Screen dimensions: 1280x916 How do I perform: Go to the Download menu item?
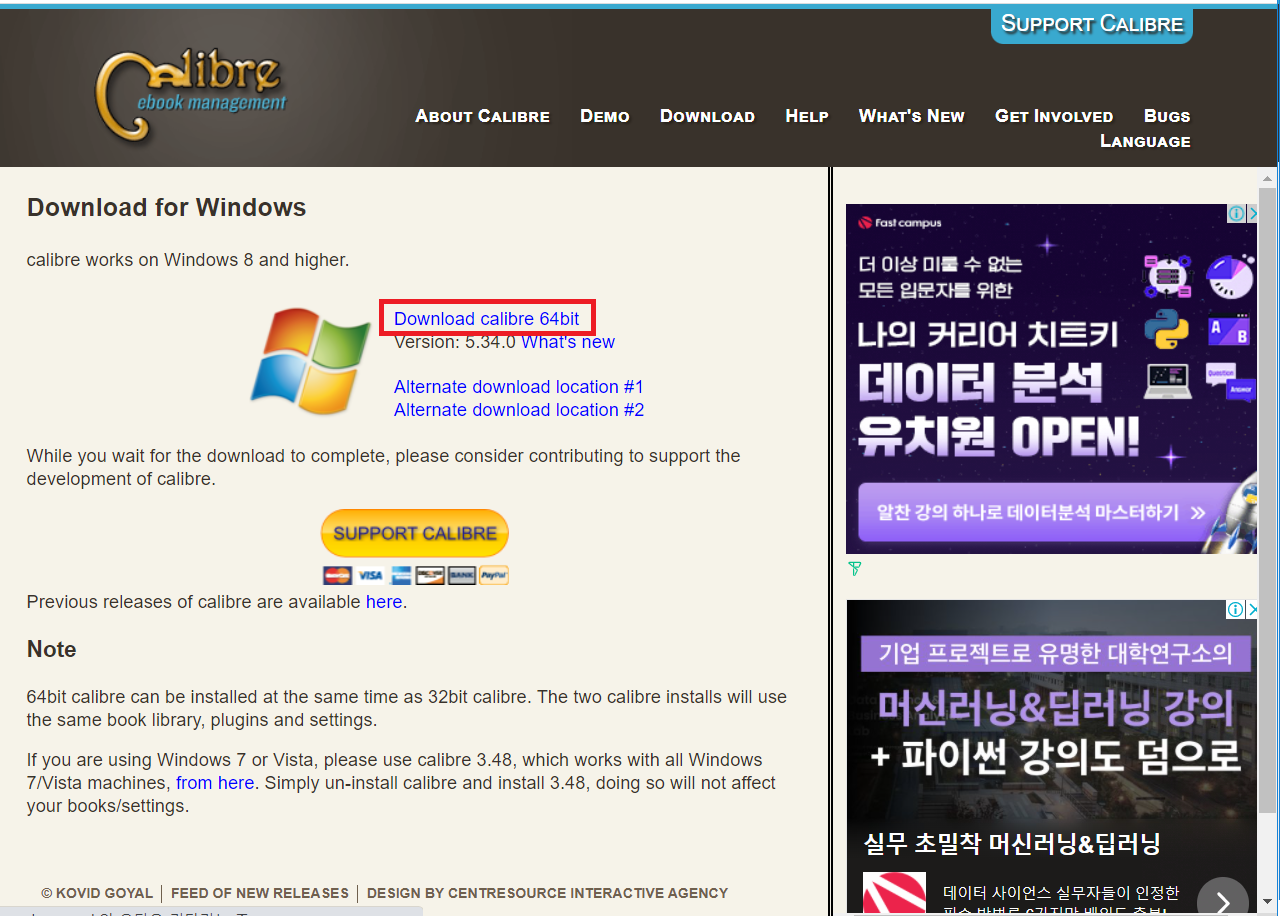coord(707,116)
